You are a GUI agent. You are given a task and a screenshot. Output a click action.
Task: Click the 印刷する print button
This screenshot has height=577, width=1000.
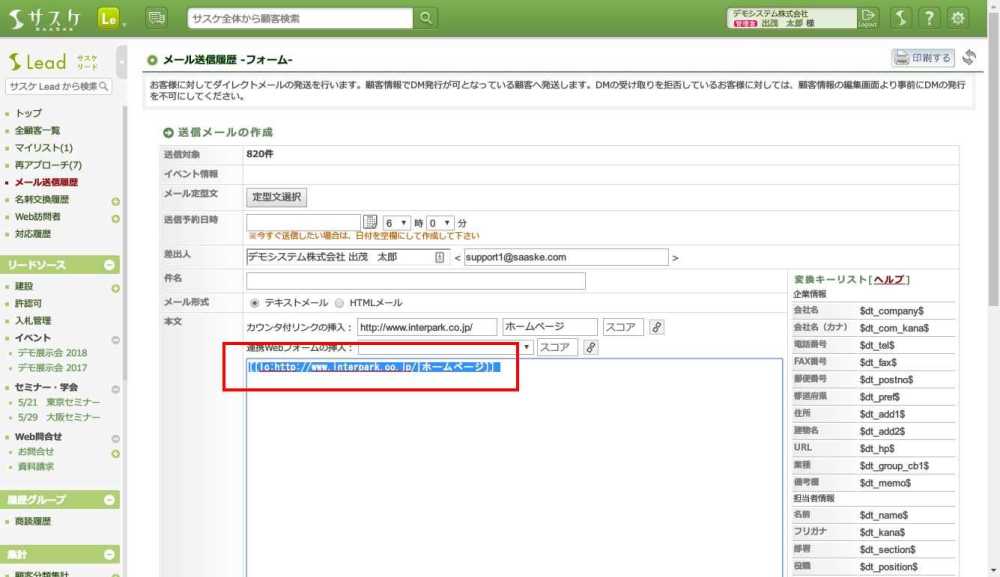tap(923, 58)
